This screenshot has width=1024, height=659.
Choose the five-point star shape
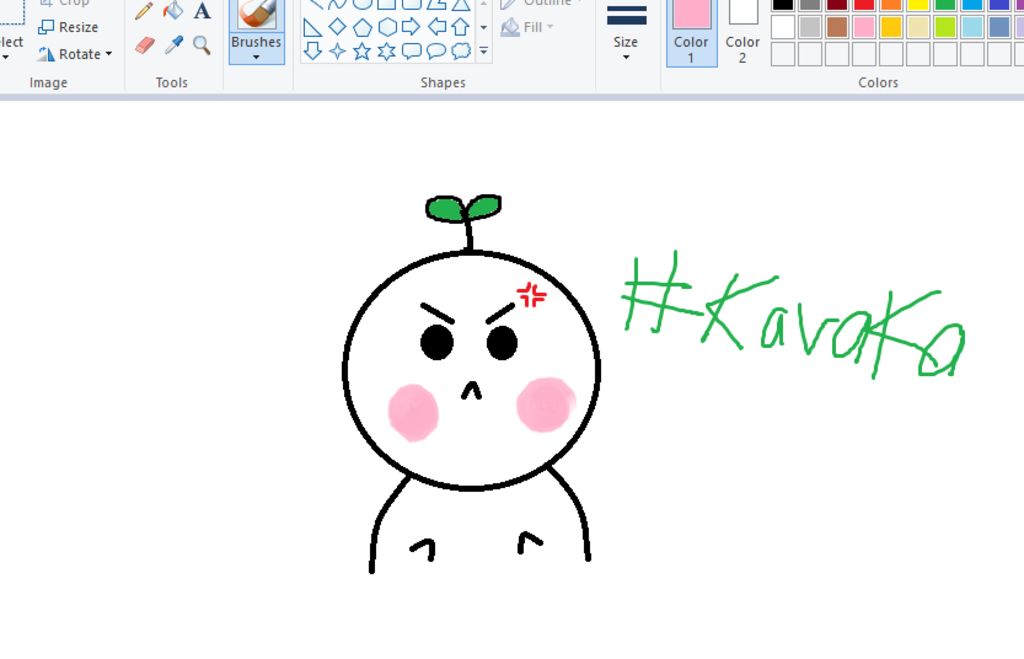(x=362, y=51)
